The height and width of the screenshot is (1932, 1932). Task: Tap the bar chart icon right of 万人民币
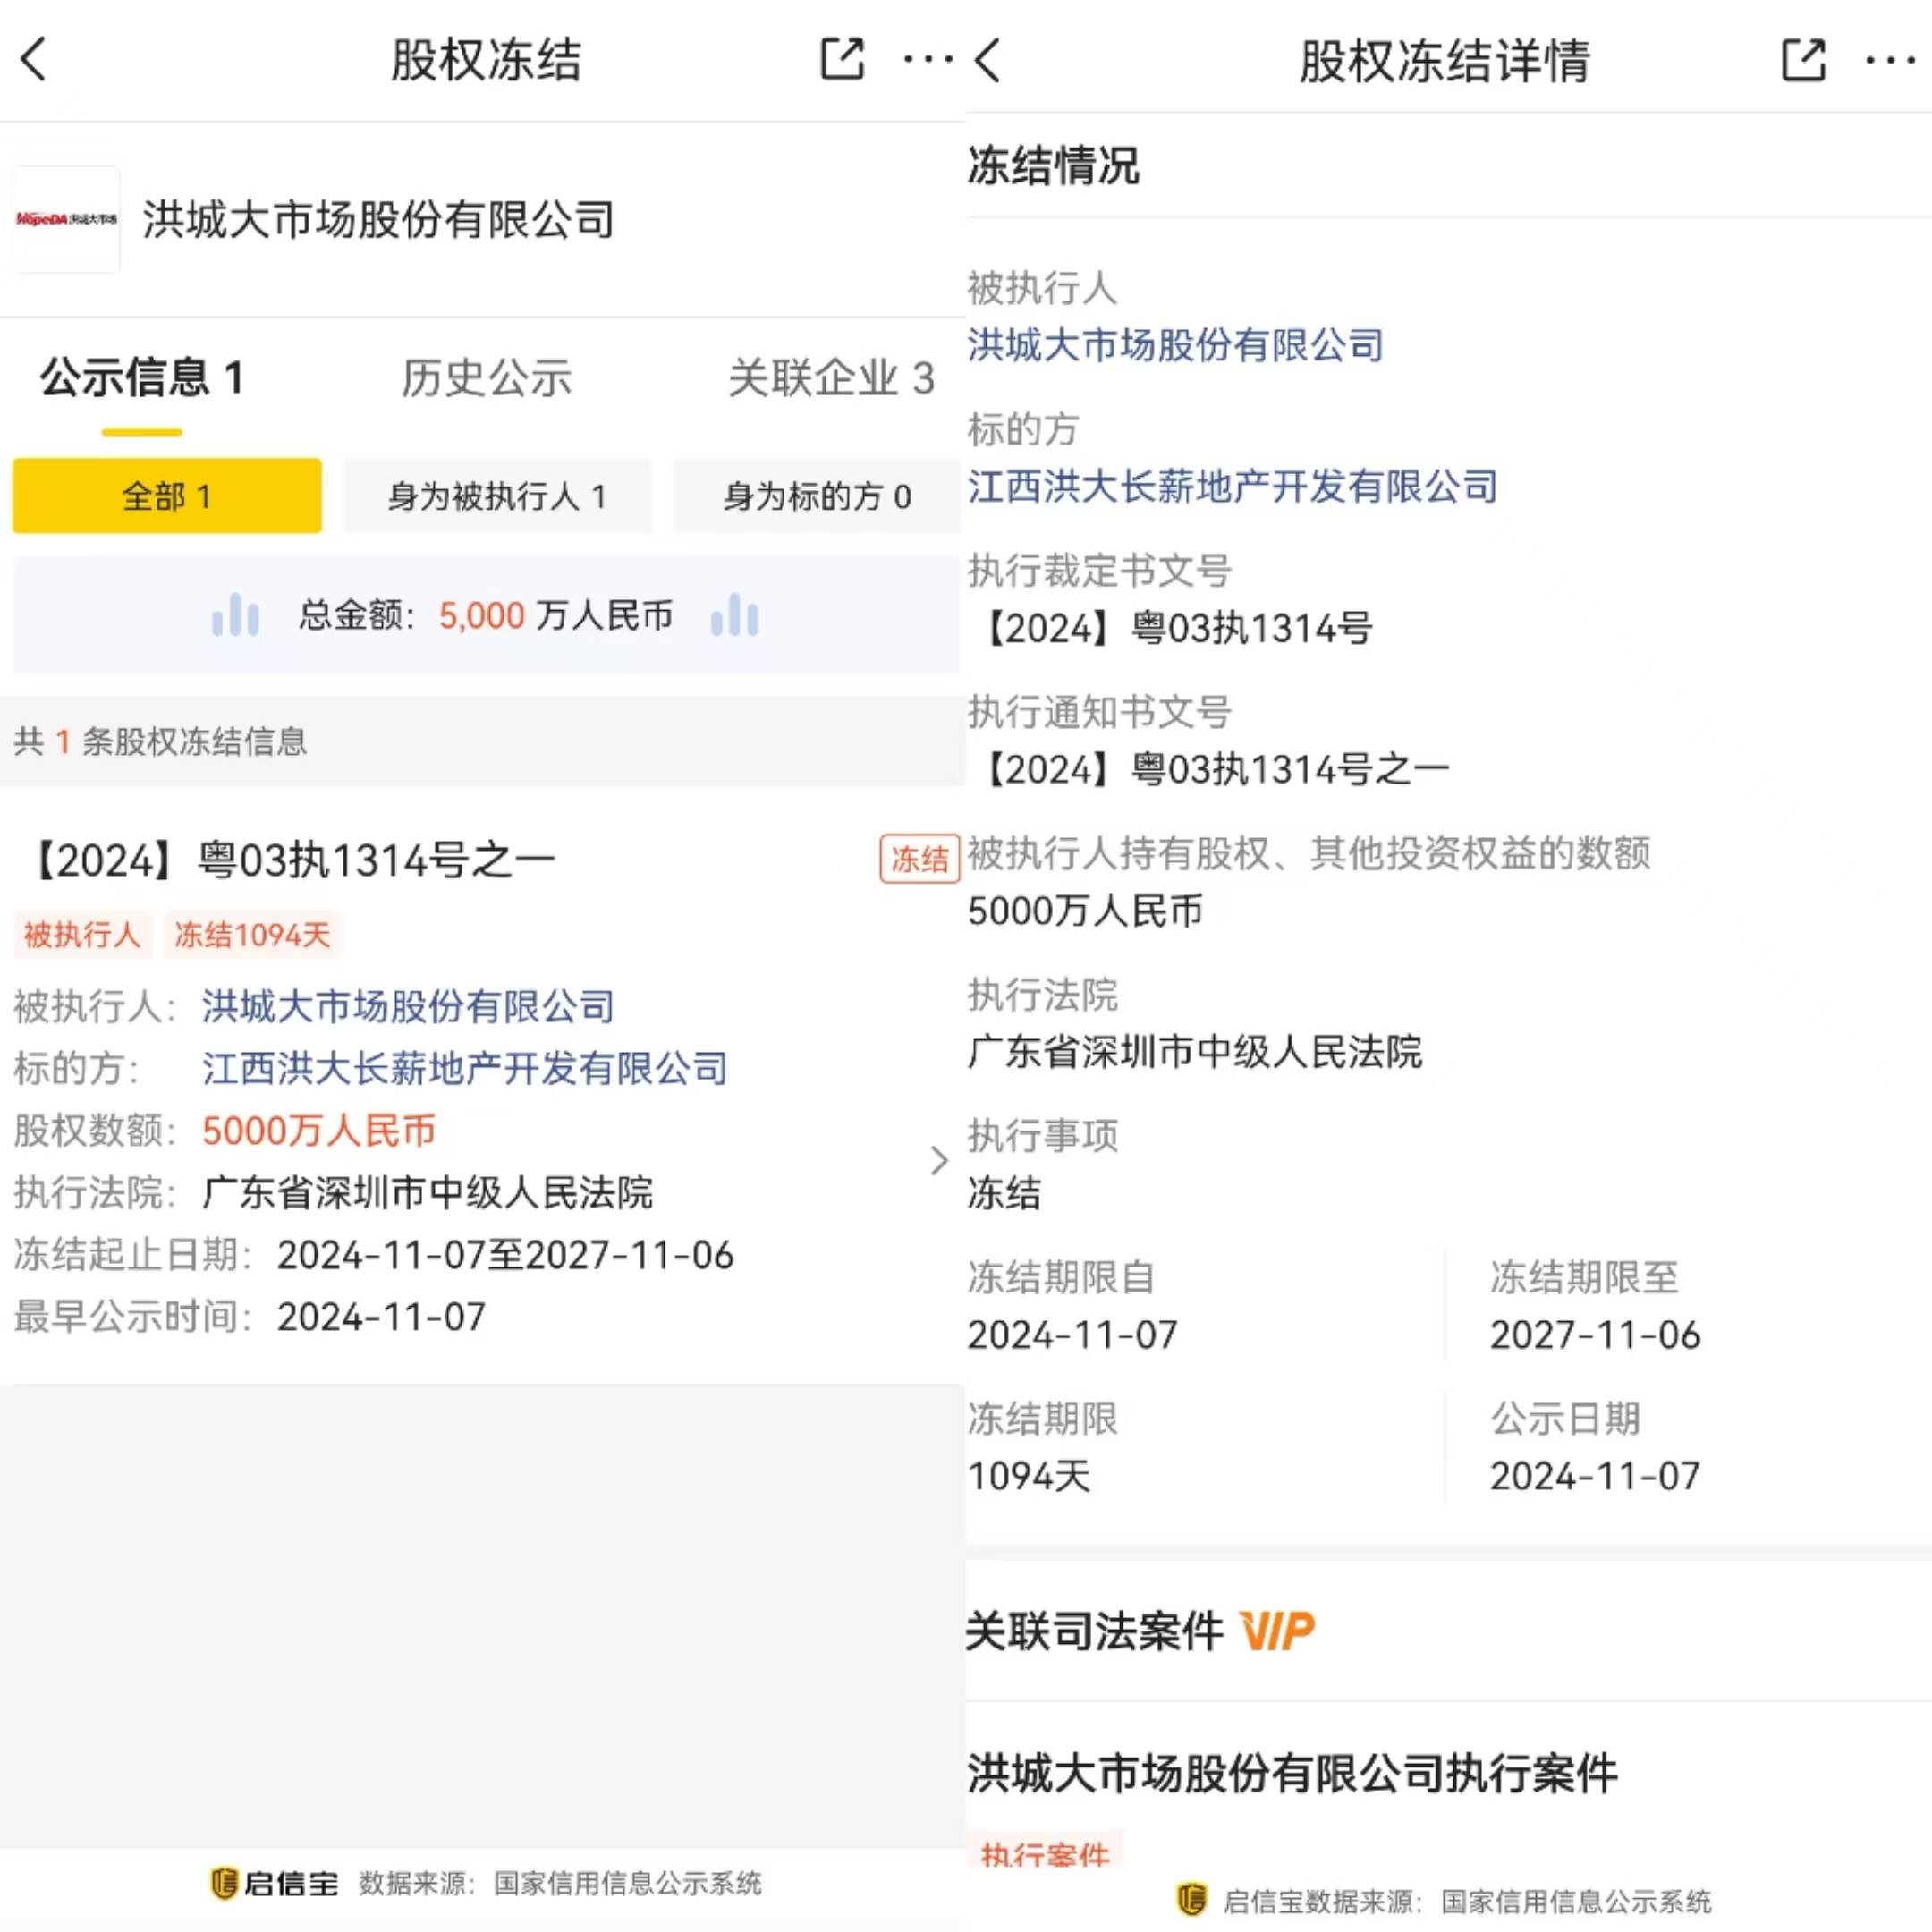[734, 614]
